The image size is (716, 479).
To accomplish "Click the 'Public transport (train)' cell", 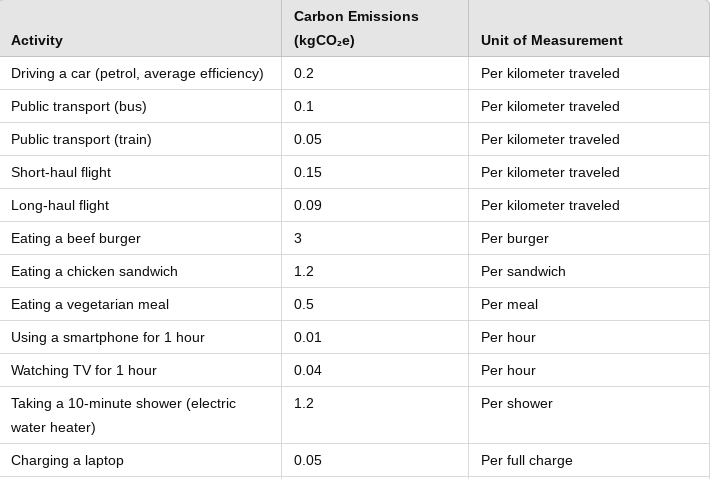I will (x=81, y=139).
